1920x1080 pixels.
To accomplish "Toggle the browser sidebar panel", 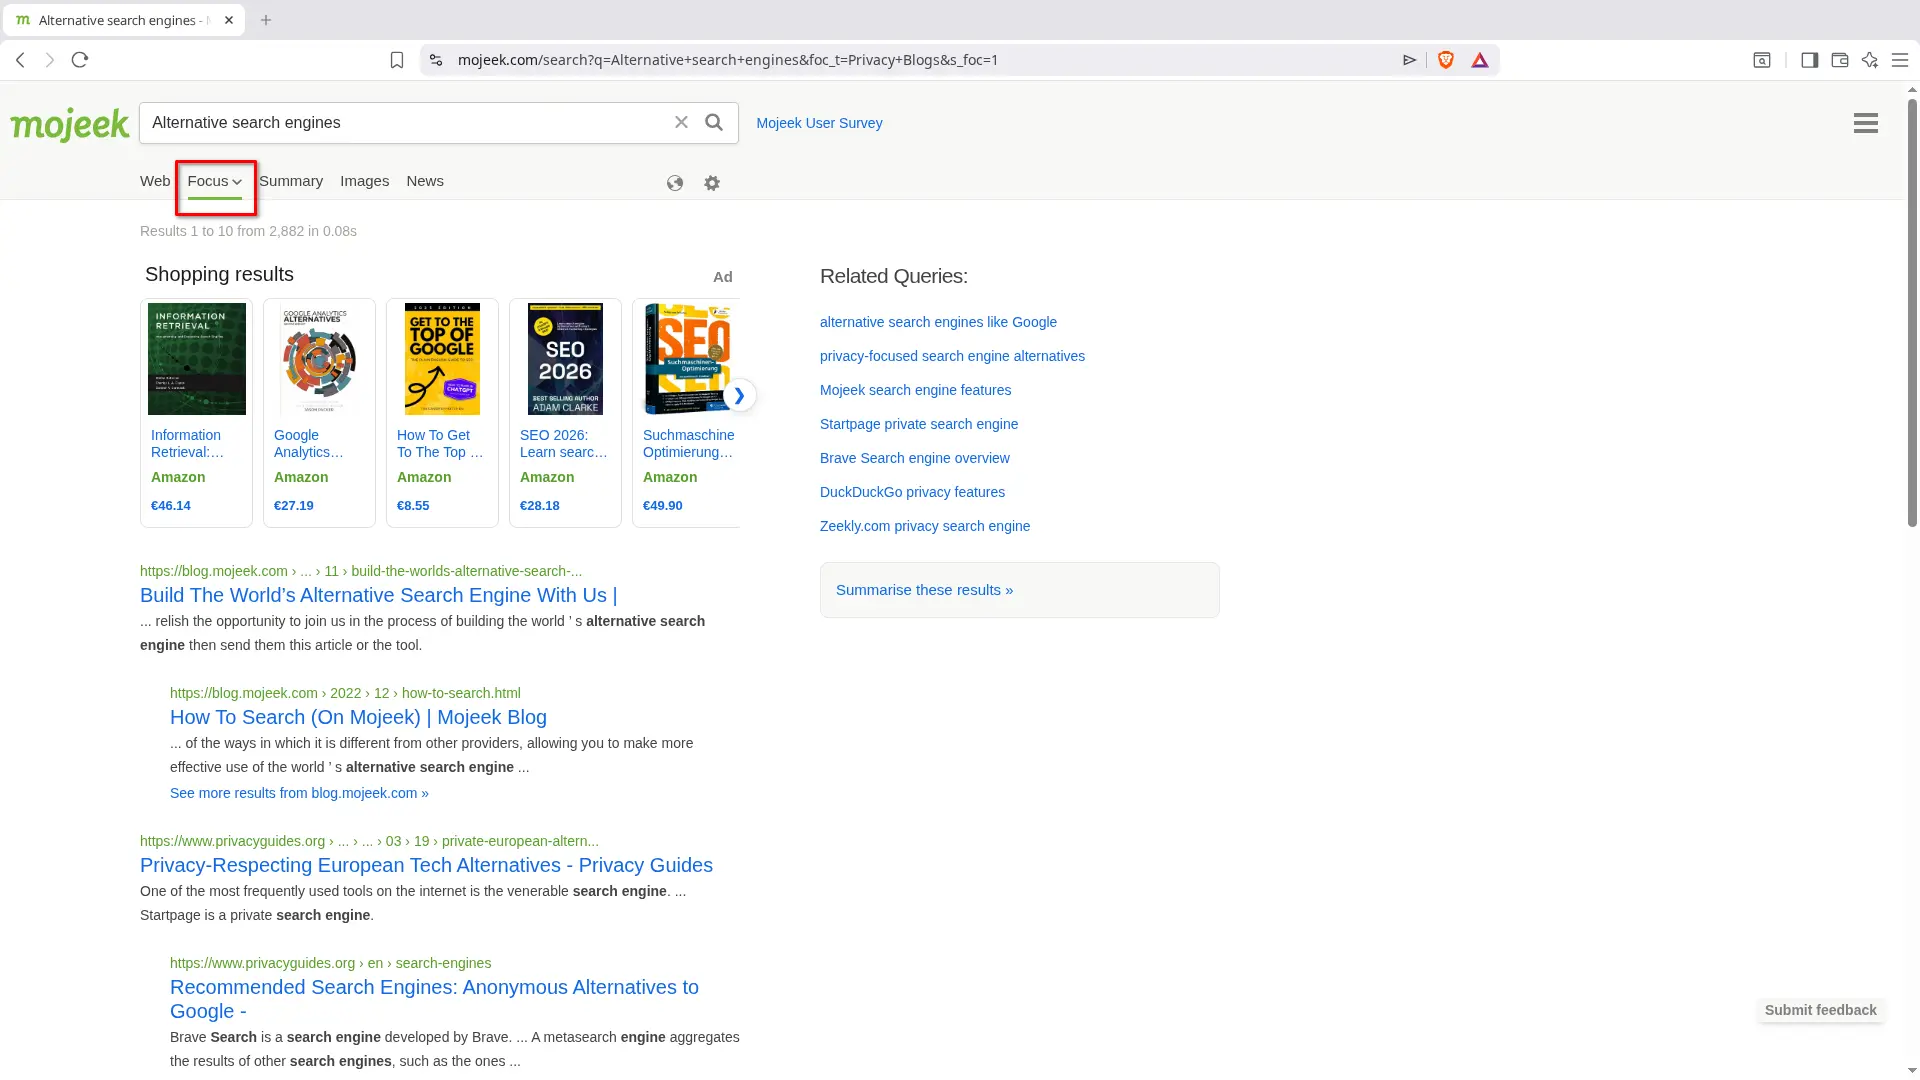I will click(x=1809, y=60).
